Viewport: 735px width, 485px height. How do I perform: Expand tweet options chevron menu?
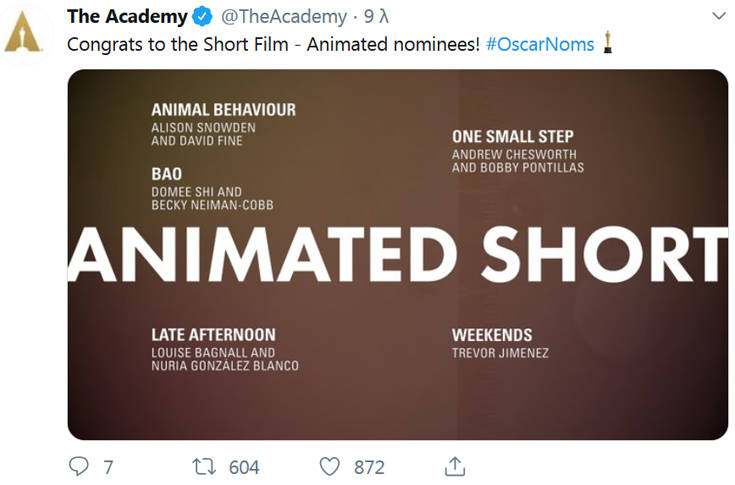click(719, 16)
